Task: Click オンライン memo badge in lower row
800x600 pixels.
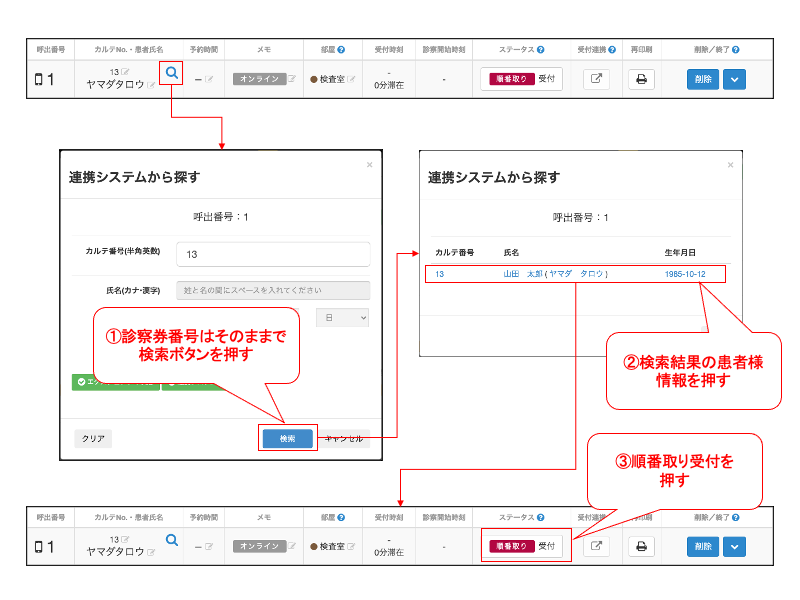Action: pos(260,546)
